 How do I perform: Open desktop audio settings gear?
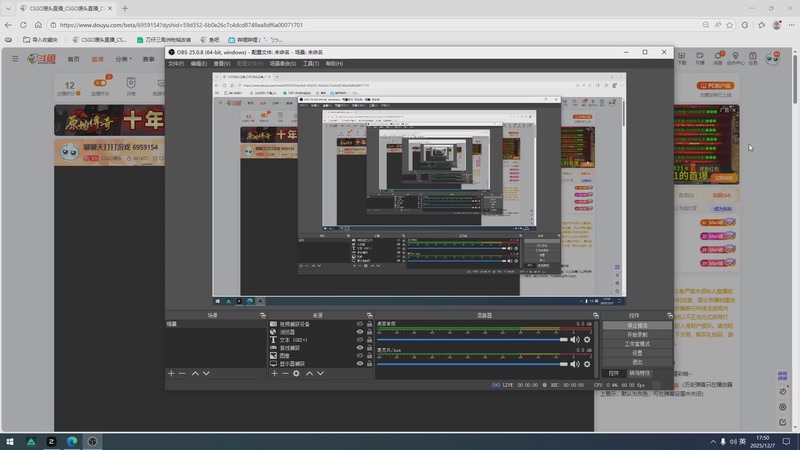coord(587,340)
